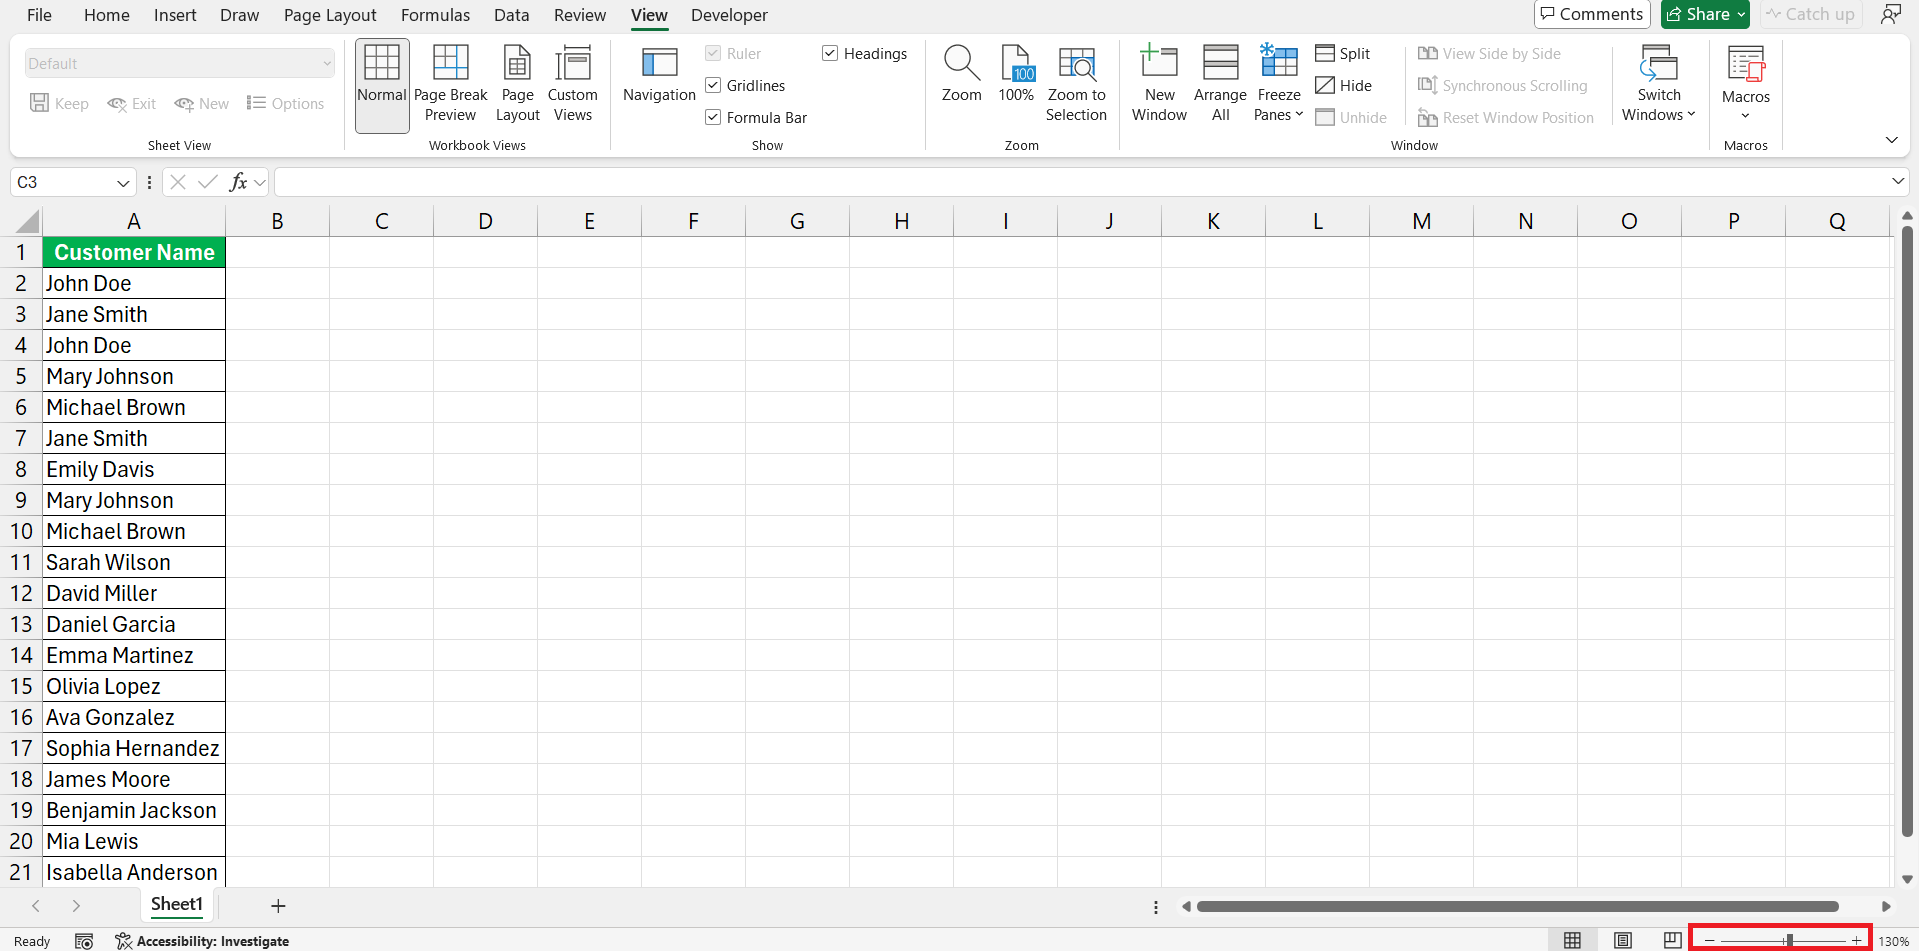Click Page Layout icon in status bar

click(1623, 940)
